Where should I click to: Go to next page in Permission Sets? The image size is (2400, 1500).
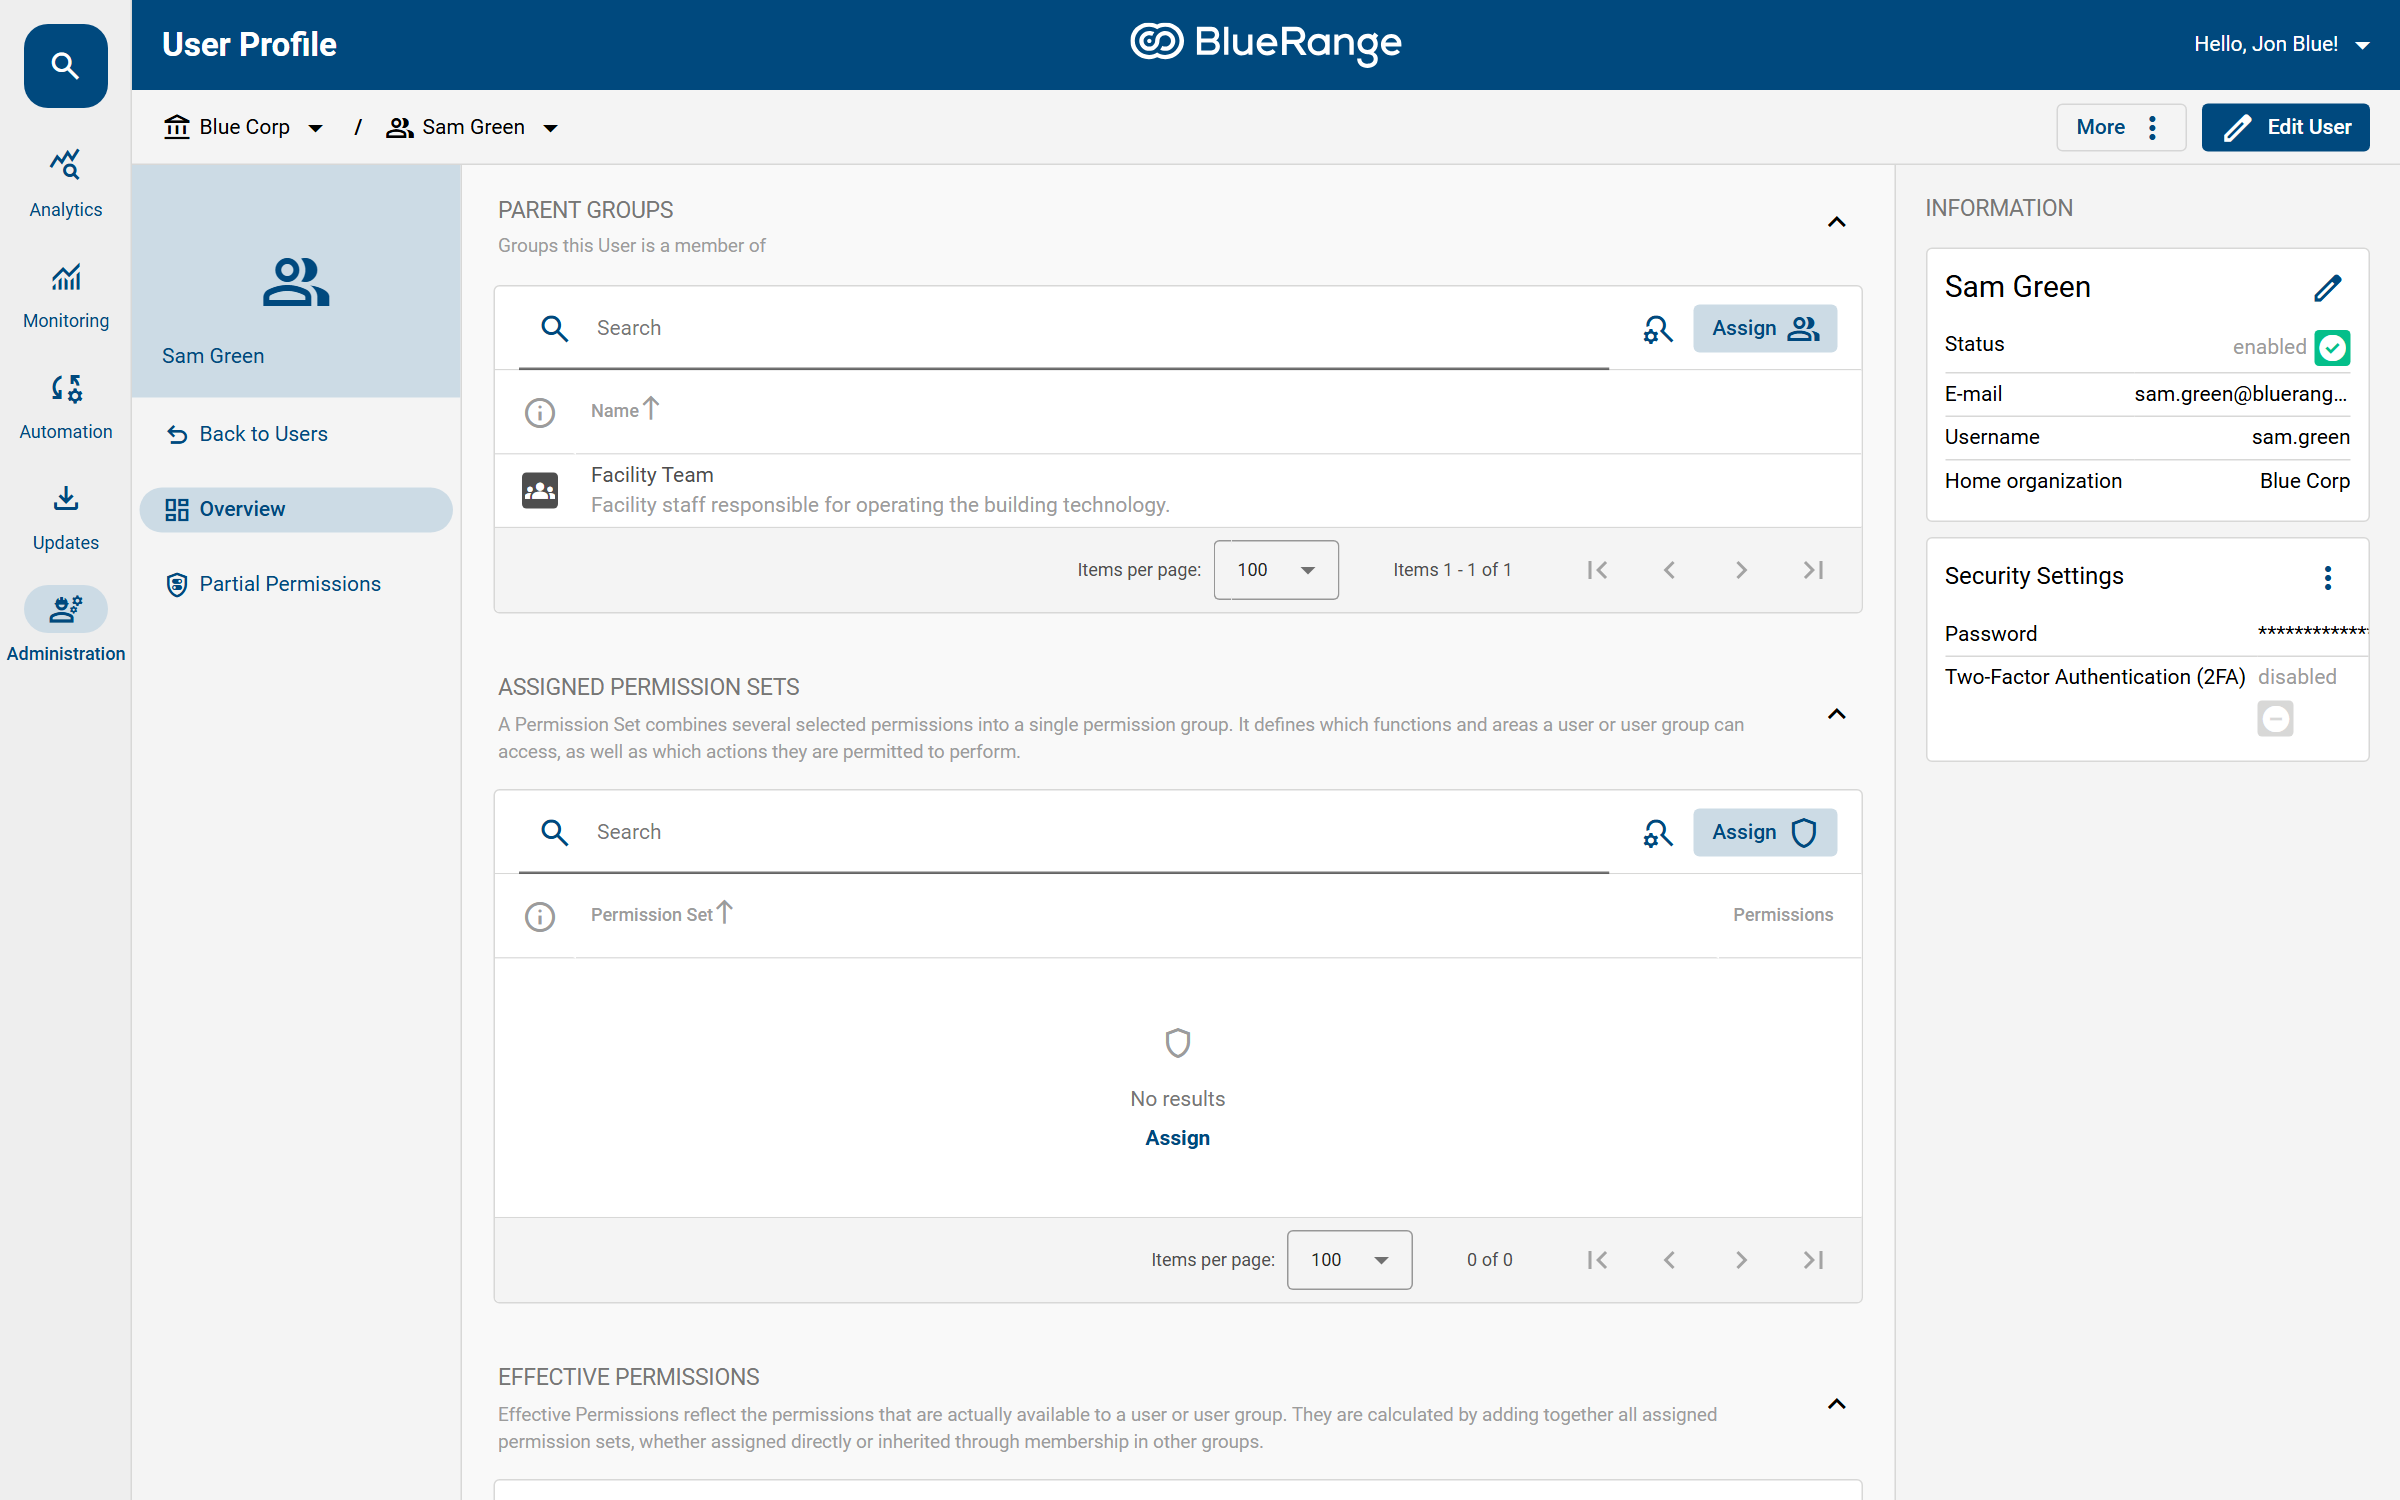pyautogui.click(x=1741, y=1260)
